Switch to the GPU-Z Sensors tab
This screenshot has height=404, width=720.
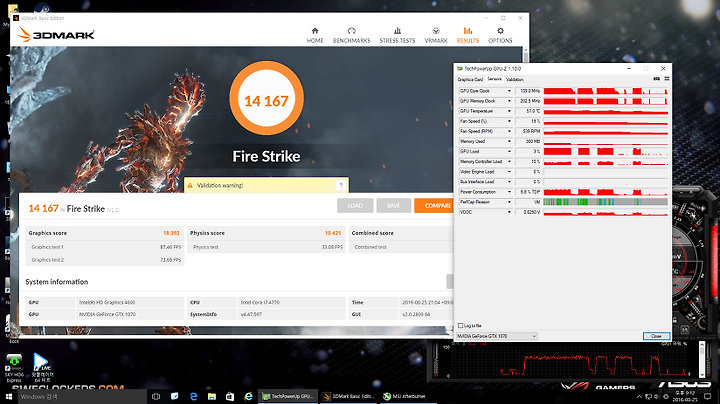(494, 79)
